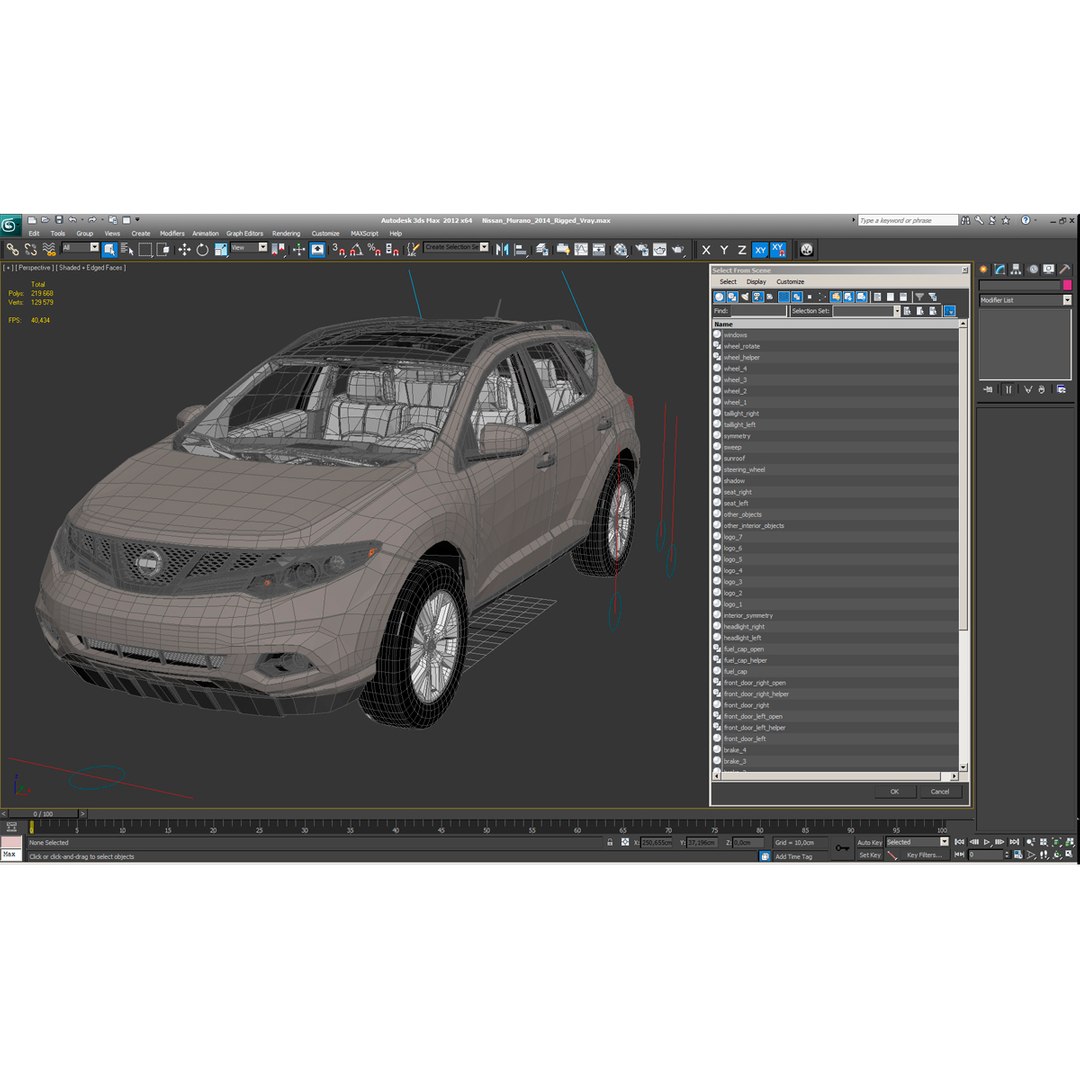Open the Rendering menu
1080x1080 pixels.
point(286,233)
